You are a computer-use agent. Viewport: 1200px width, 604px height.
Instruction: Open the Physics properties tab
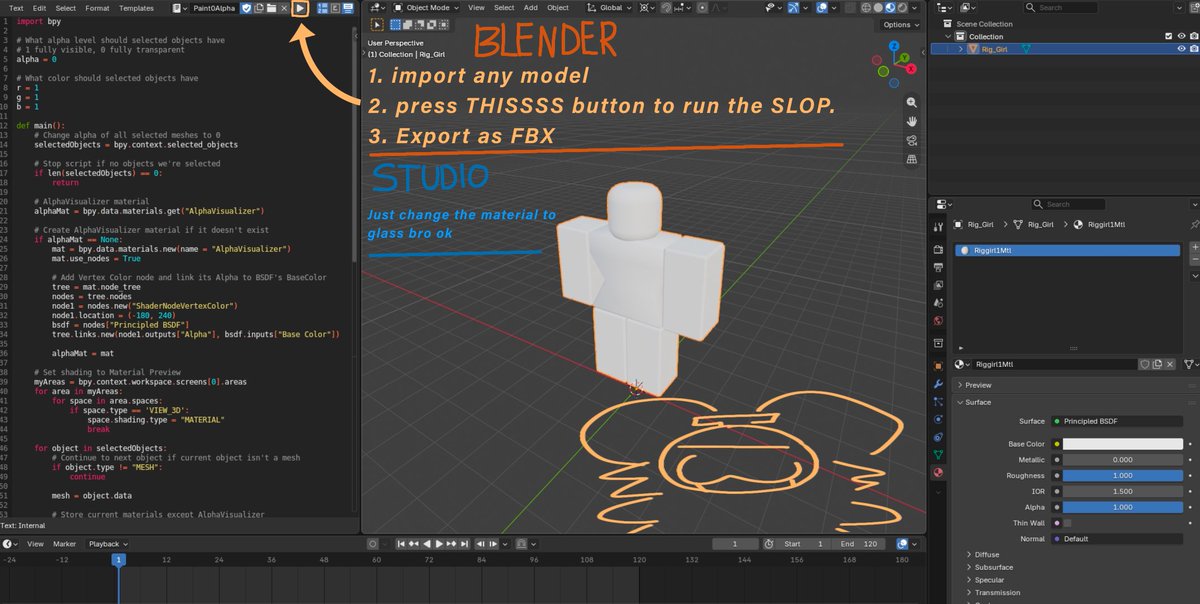pos(938,419)
